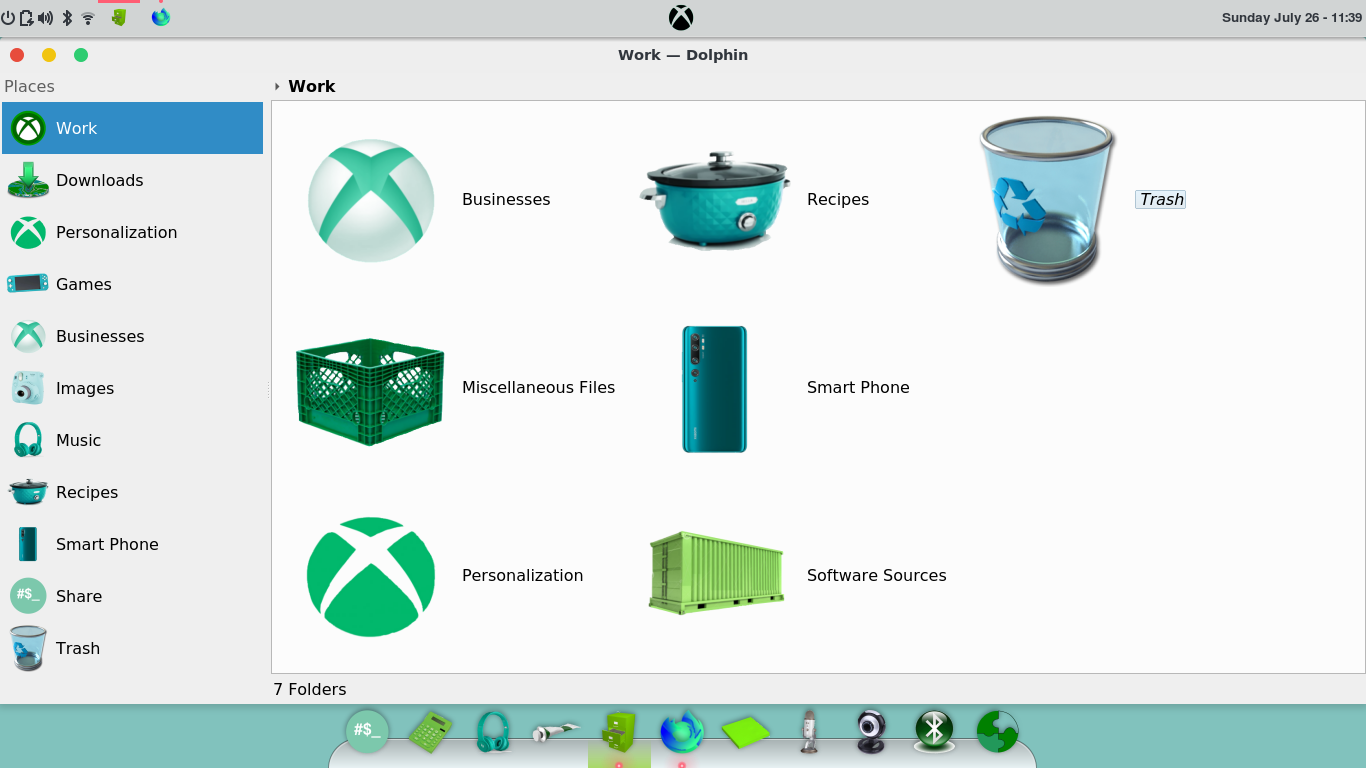
Task: Open the Businesses folder icon in main view
Action: [371, 200]
